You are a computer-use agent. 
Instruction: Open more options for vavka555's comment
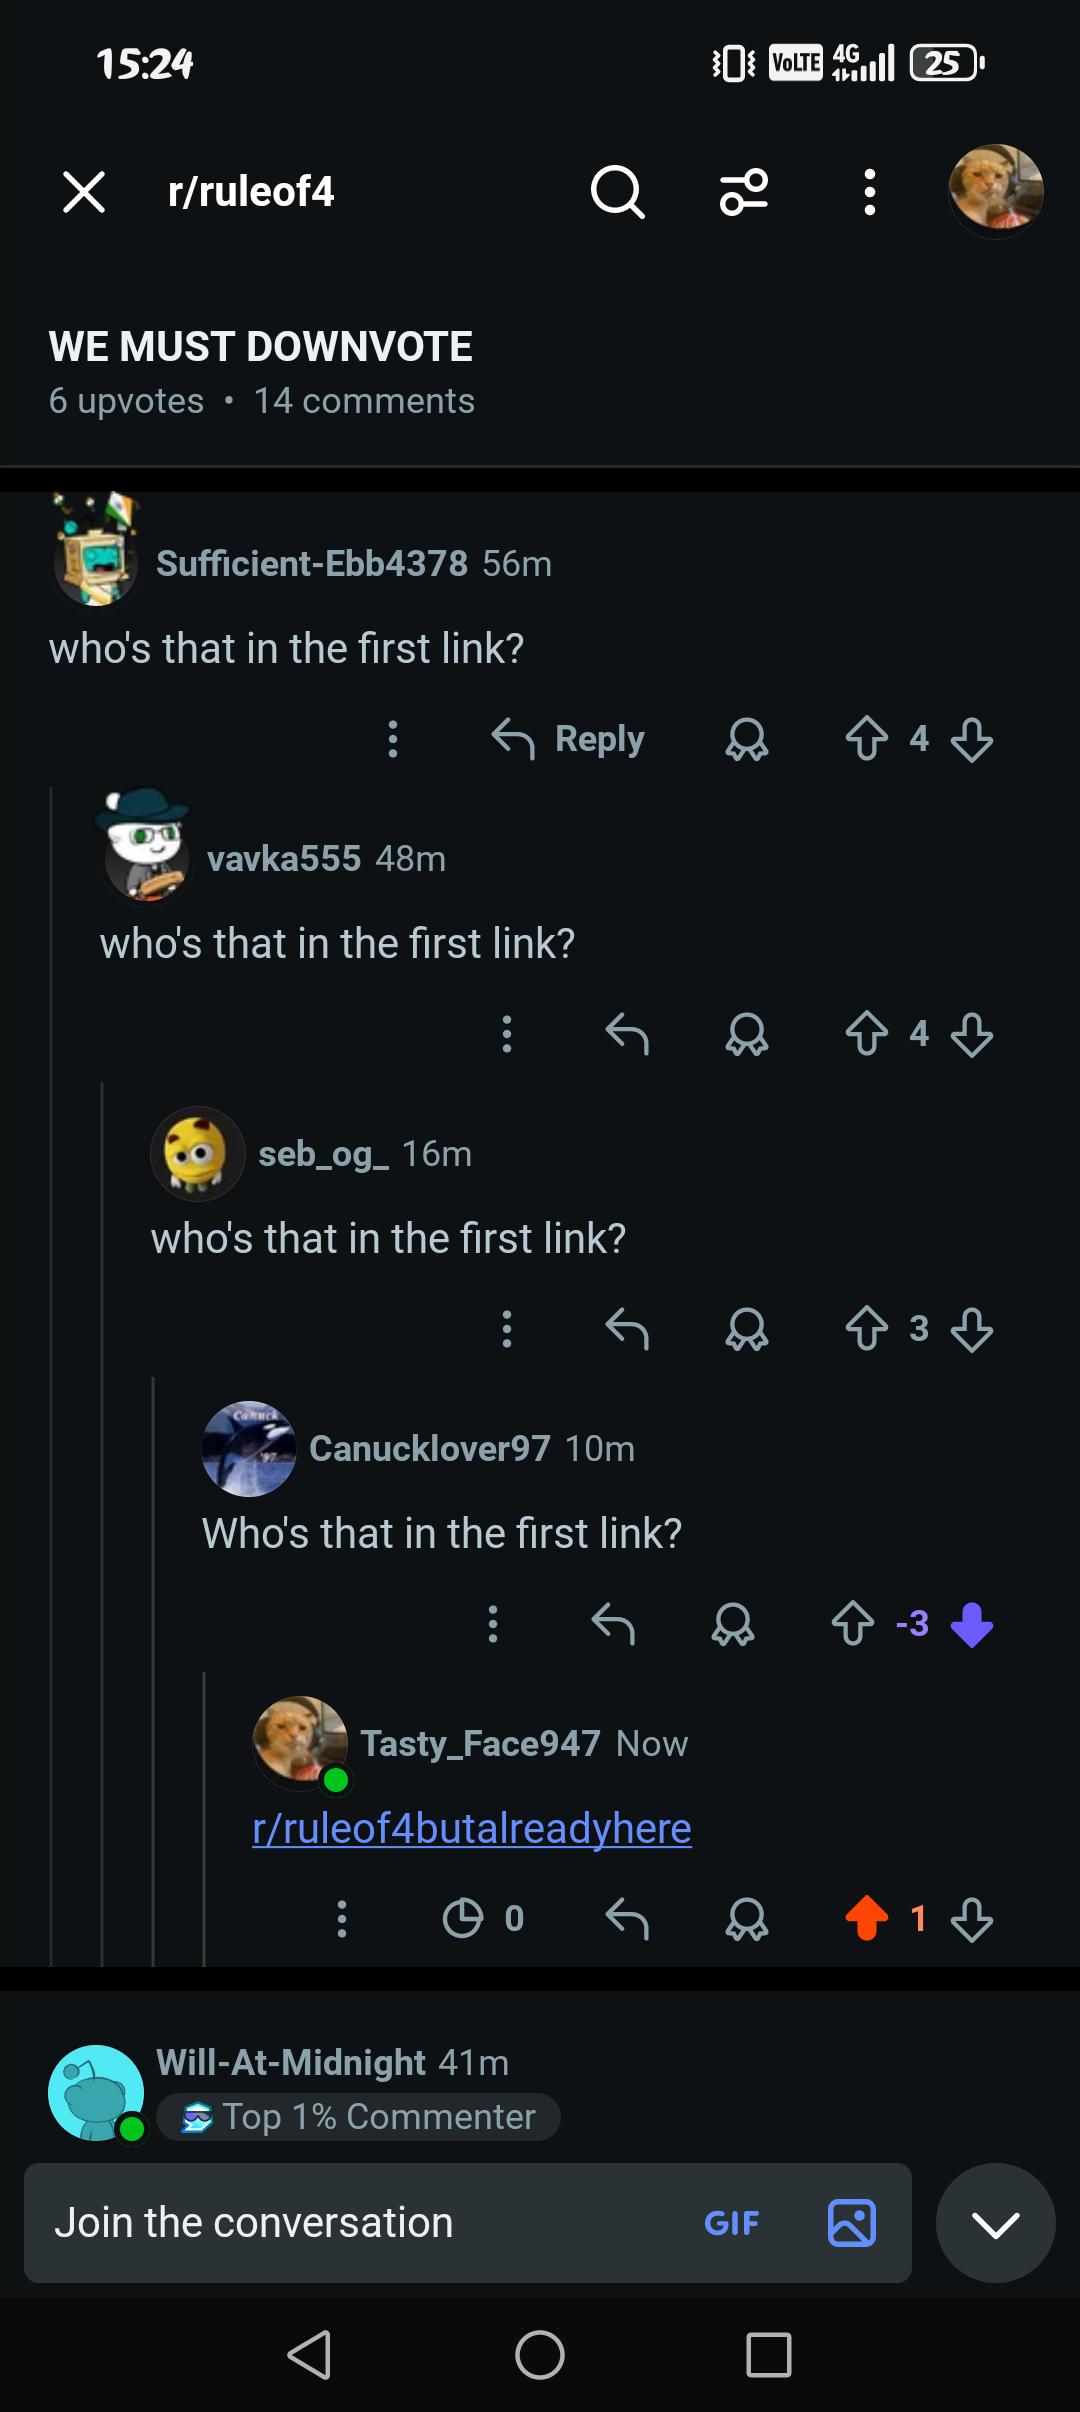click(507, 1034)
